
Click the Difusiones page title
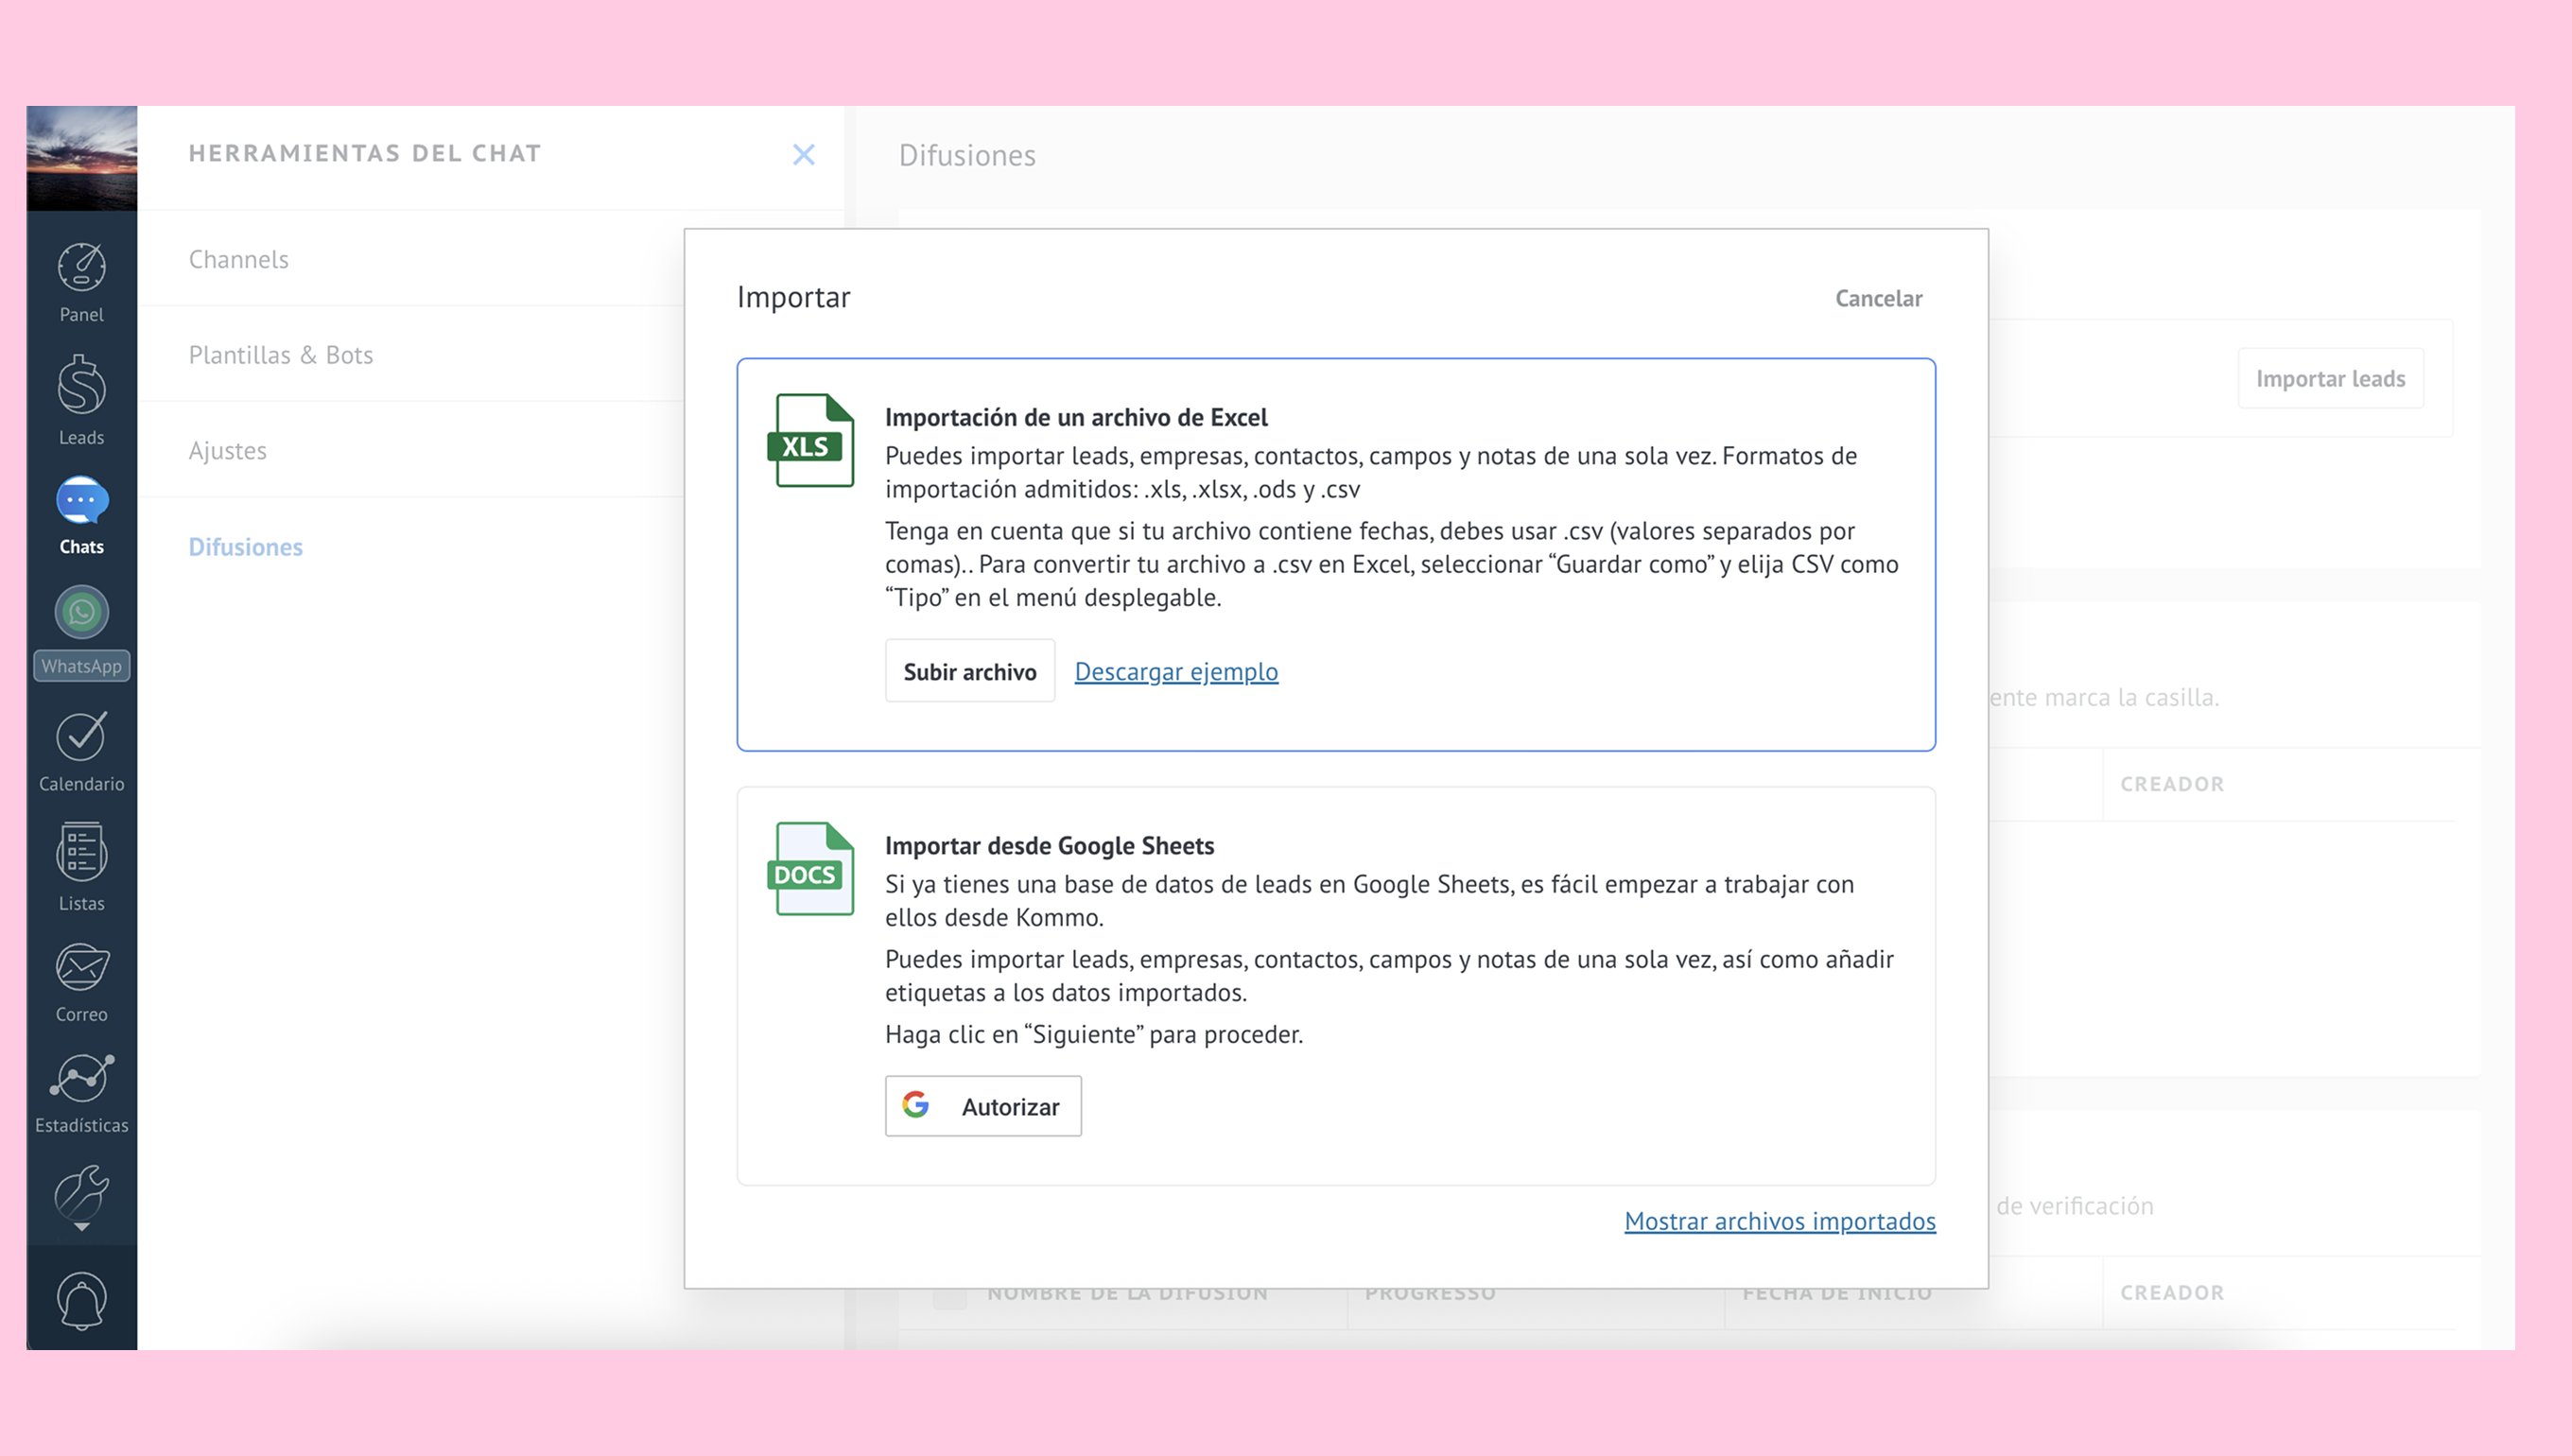click(x=967, y=155)
